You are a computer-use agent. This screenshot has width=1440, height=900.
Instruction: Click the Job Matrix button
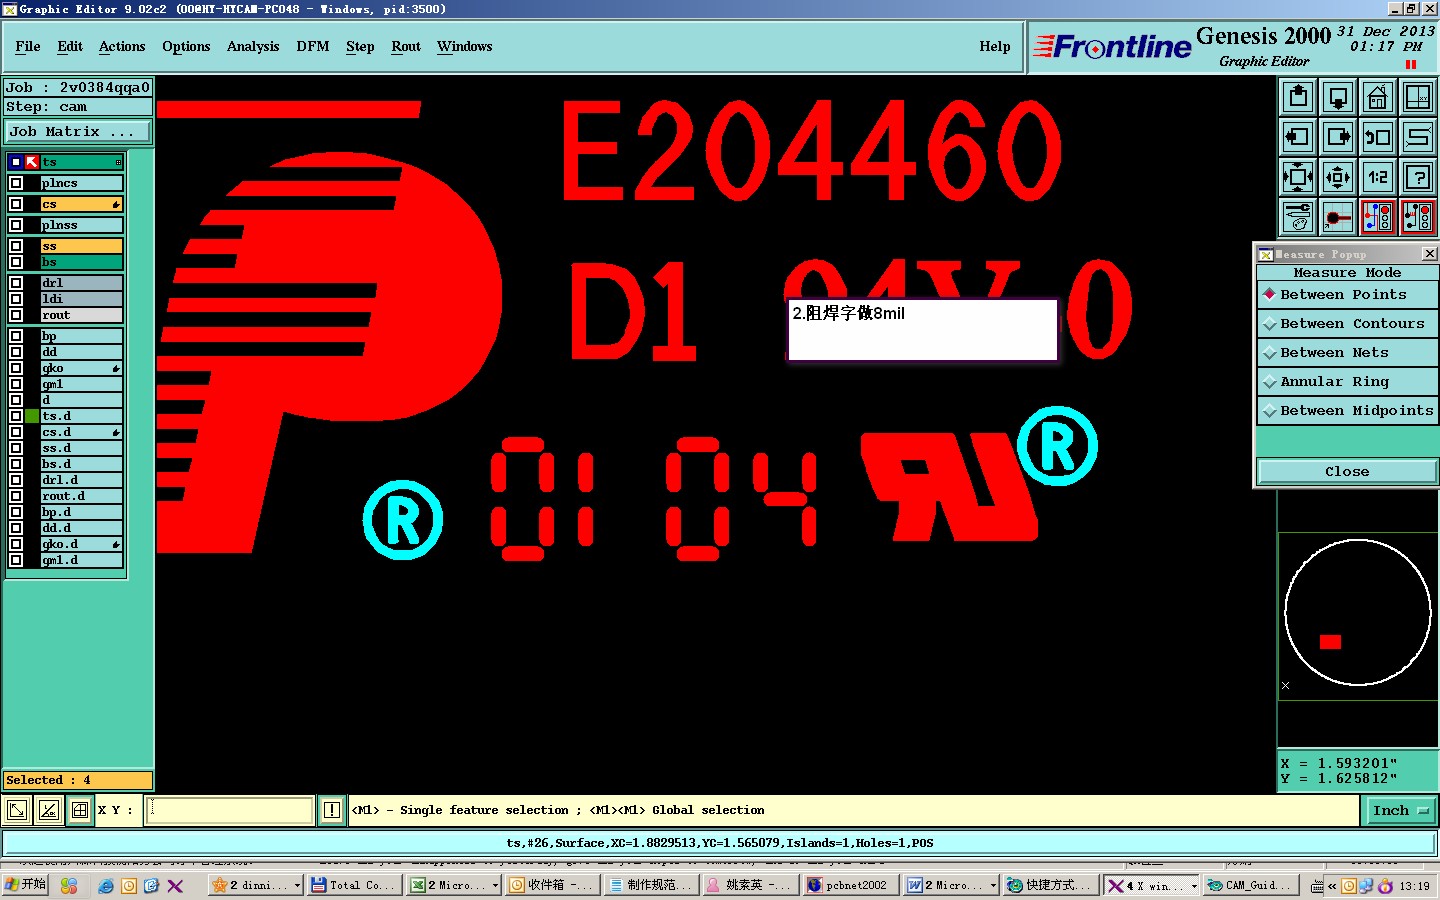point(78,132)
